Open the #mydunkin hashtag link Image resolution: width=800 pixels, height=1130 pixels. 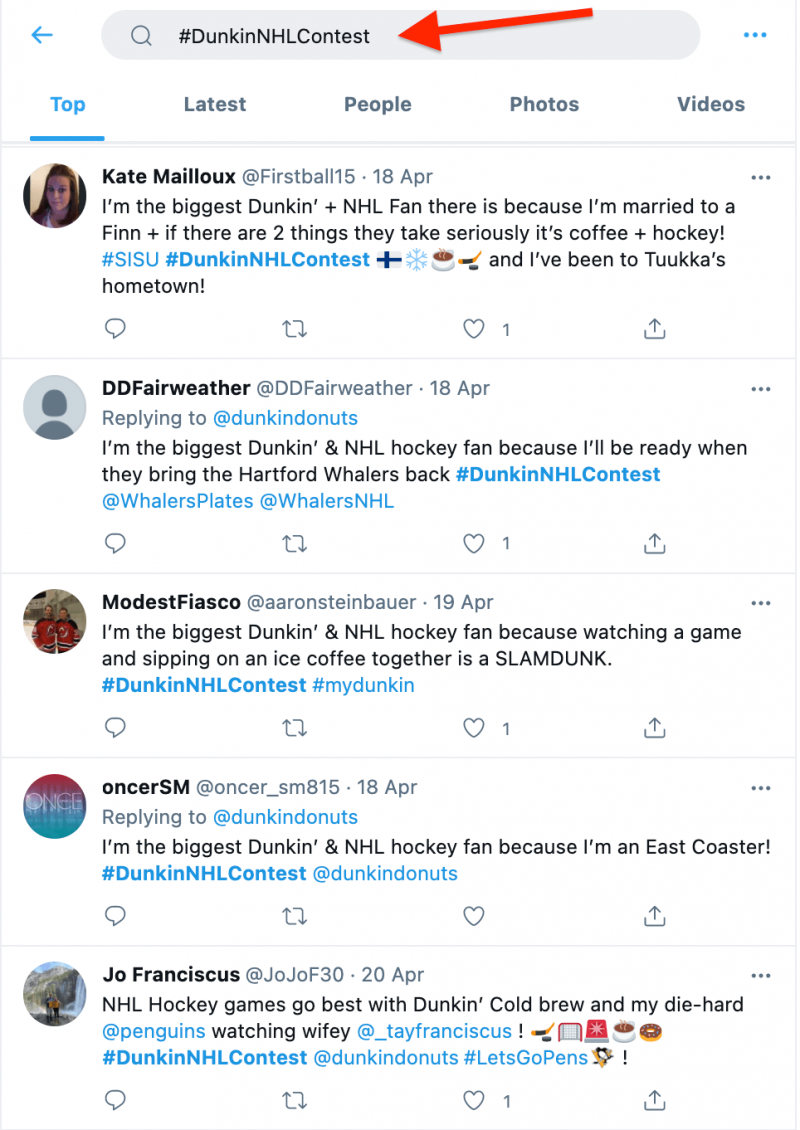click(x=363, y=685)
